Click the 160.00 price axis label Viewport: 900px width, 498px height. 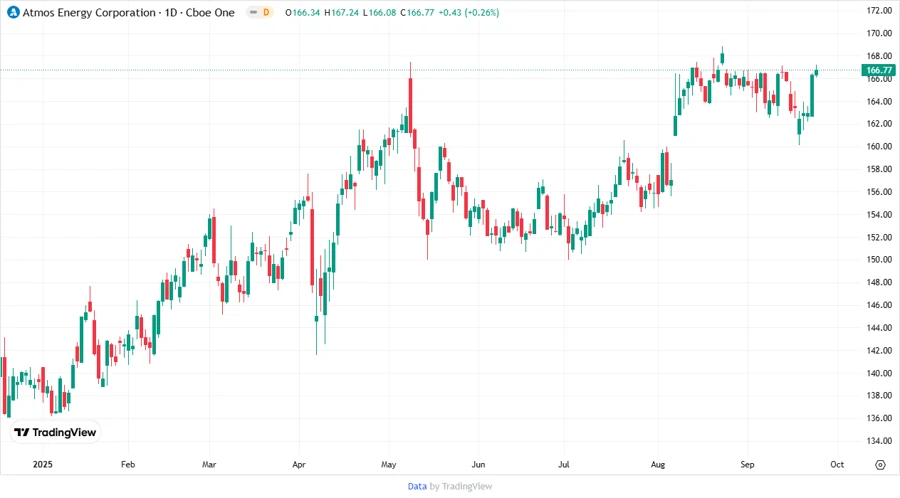[x=879, y=146]
